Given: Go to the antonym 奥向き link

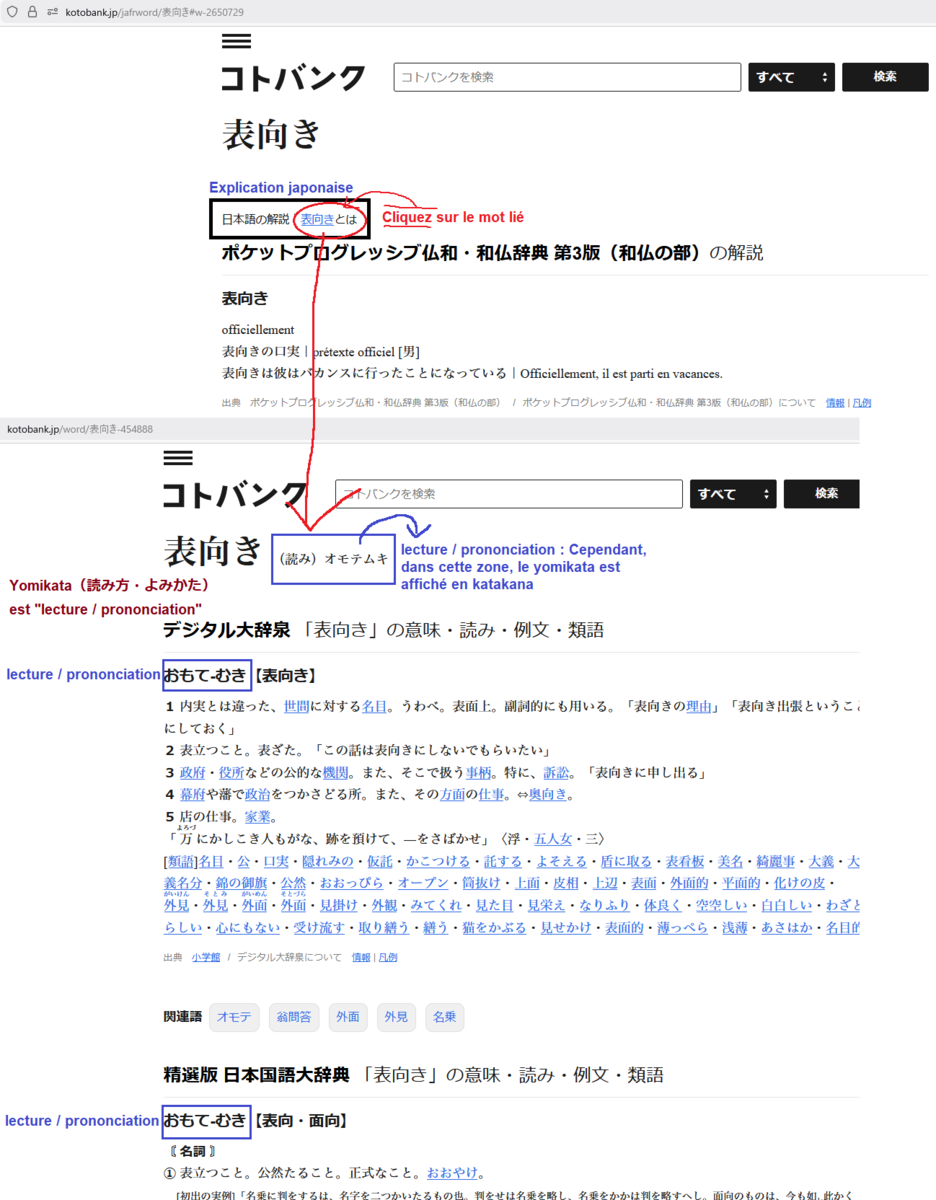Looking at the screenshot, I should click(x=548, y=794).
